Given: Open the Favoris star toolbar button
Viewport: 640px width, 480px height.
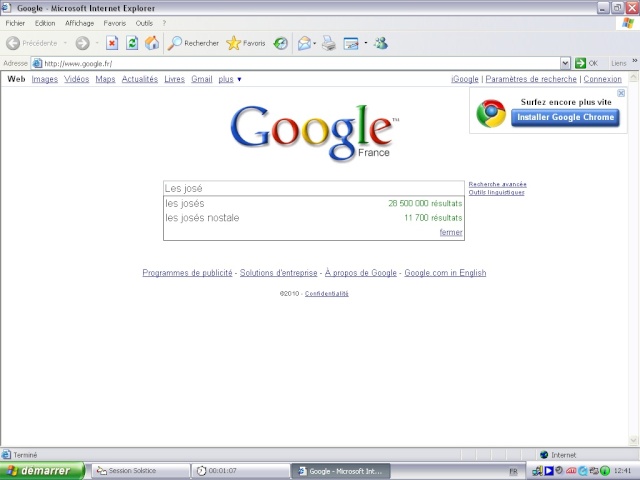Looking at the screenshot, I should pos(246,43).
